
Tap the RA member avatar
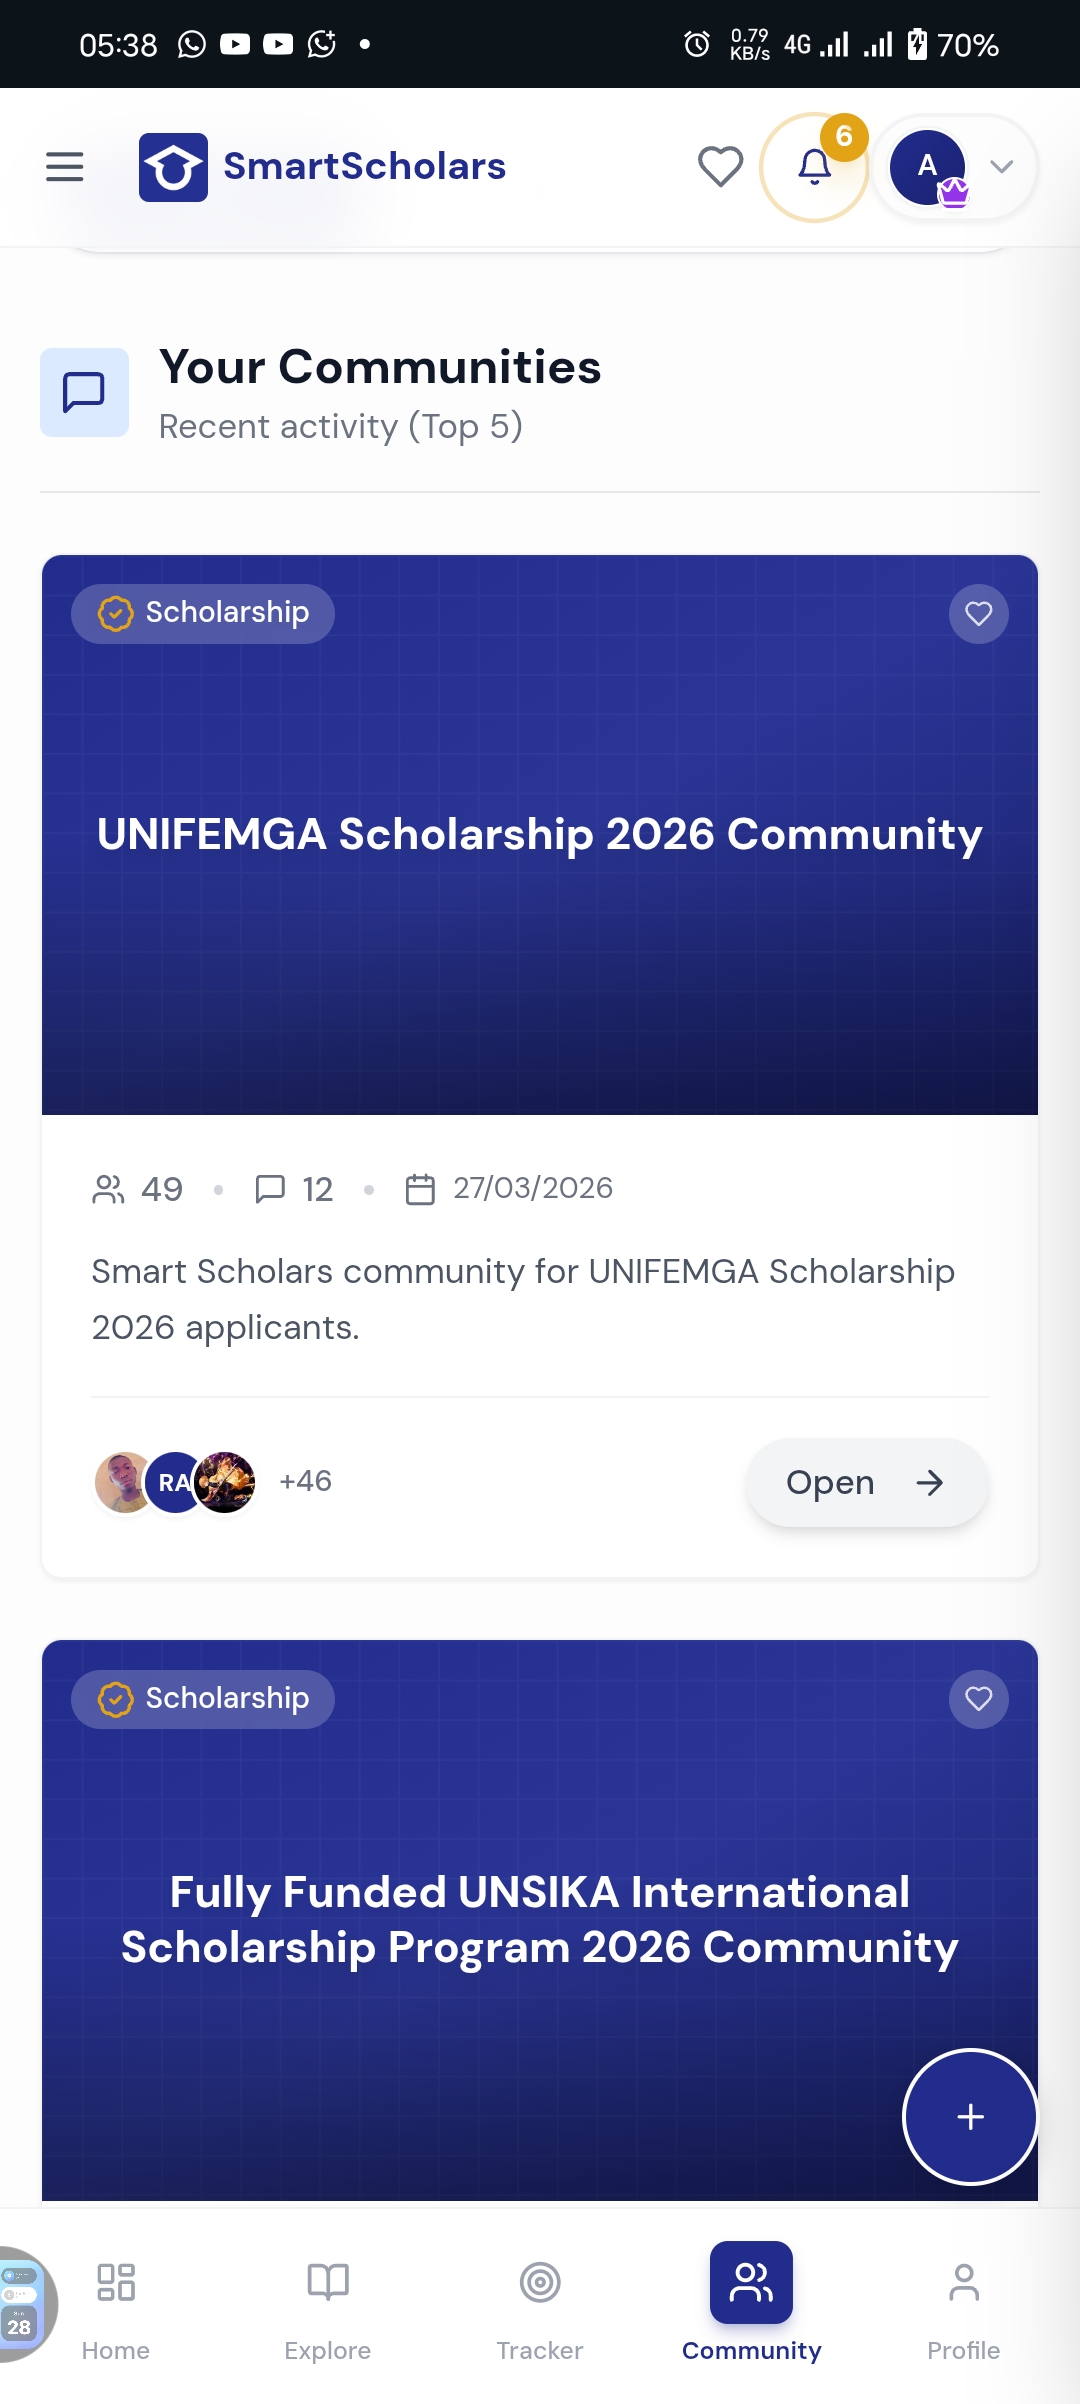coord(174,1482)
